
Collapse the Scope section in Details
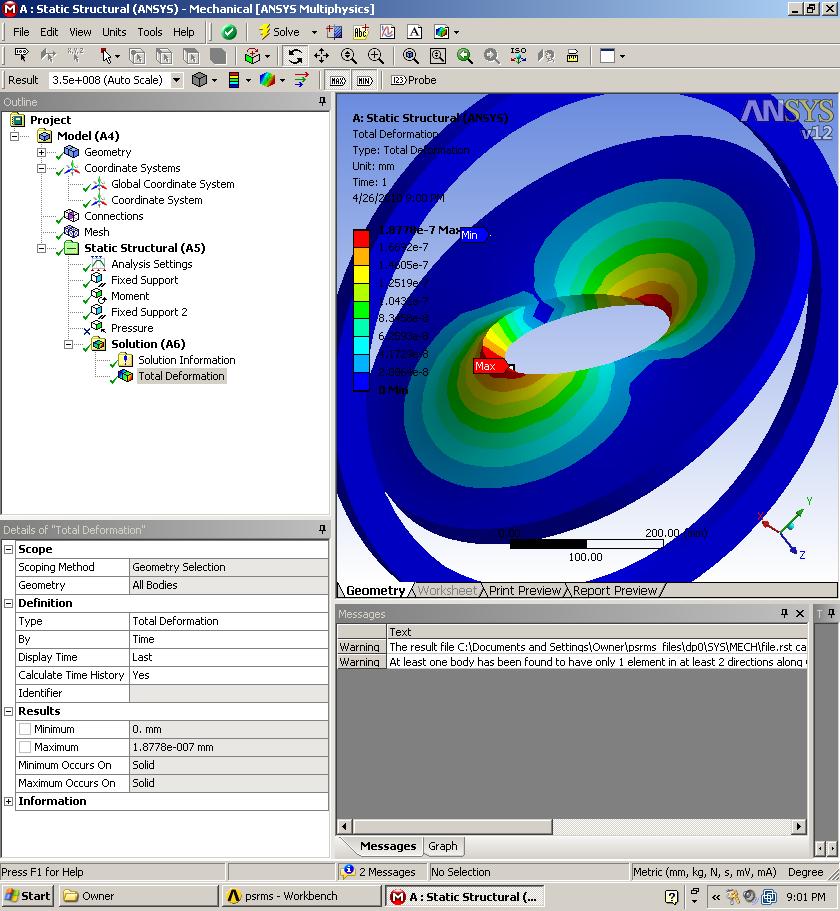[x=9, y=549]
